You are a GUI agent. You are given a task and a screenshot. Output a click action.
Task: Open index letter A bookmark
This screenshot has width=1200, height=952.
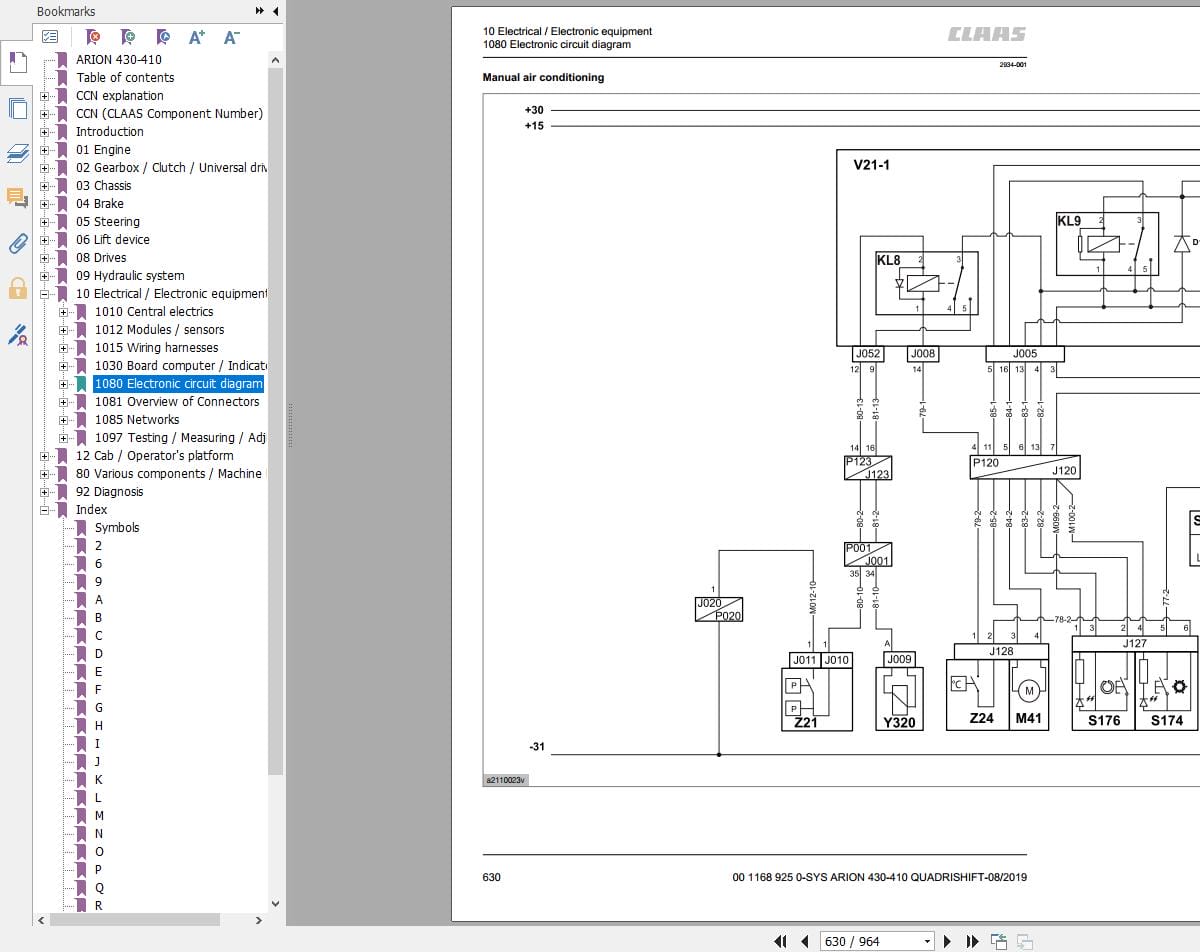(x=99, y=600)
